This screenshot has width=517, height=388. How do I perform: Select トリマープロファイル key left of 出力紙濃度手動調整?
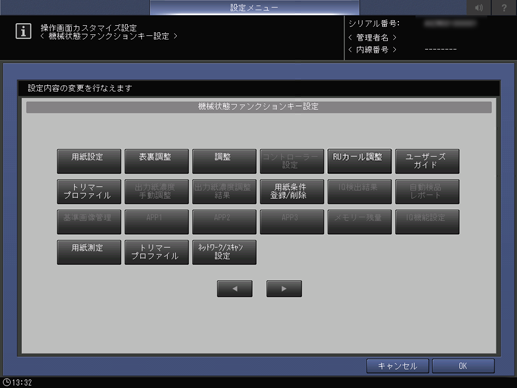pos(89,192)
